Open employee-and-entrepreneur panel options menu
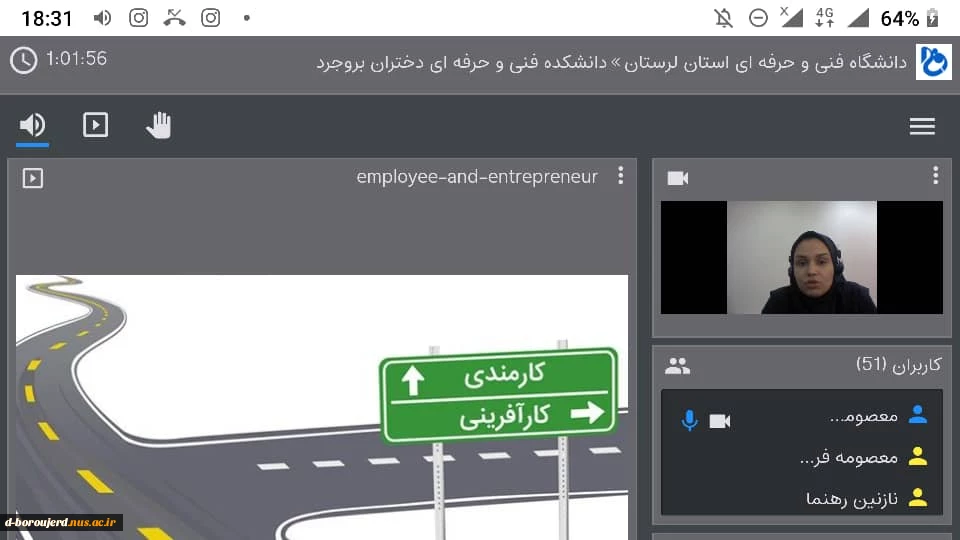Screen dimensions: 960x540 point(621,176)
